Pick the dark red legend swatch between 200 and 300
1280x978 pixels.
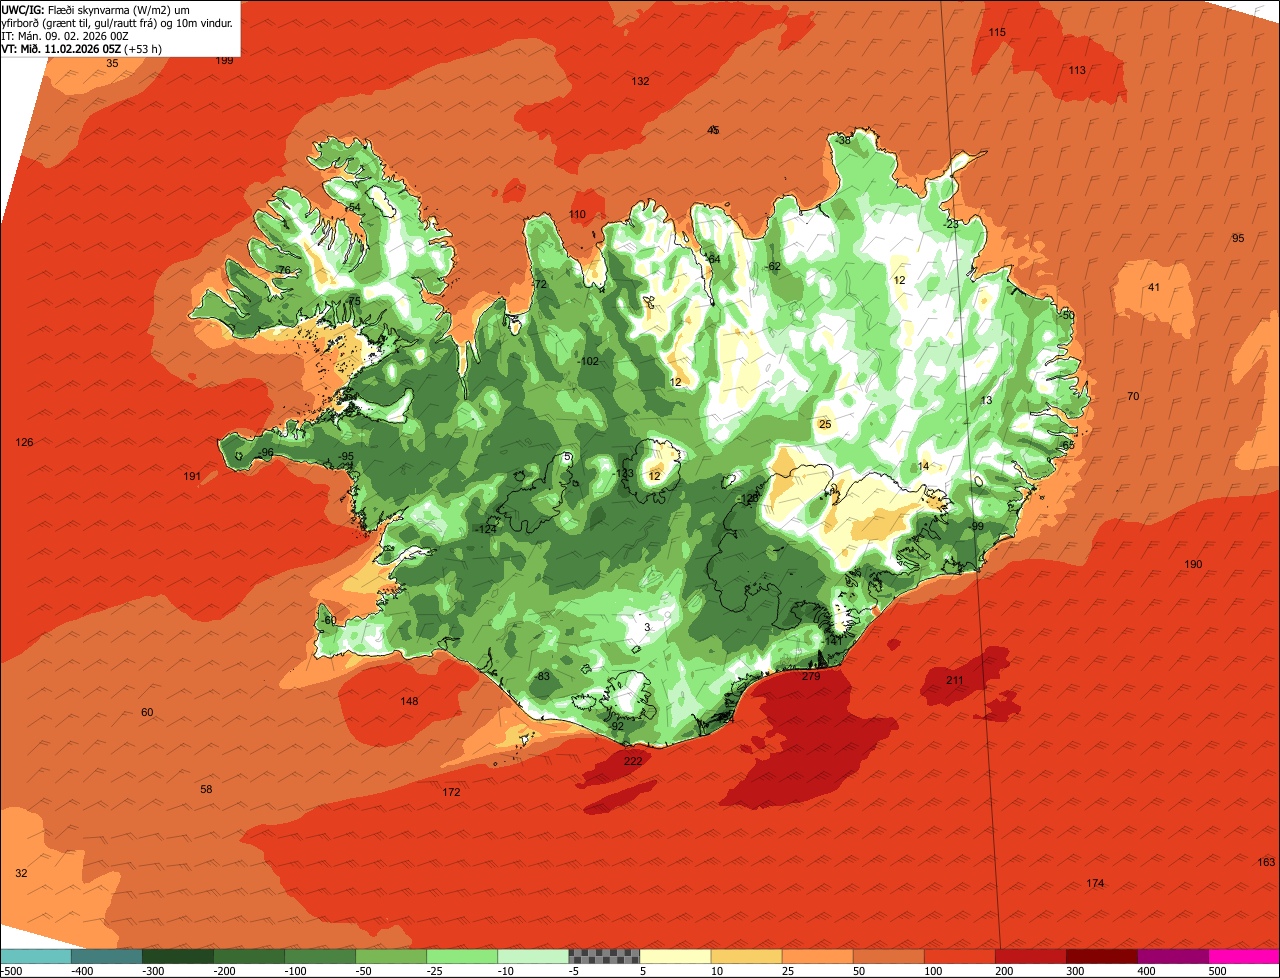click(1031, 956)
